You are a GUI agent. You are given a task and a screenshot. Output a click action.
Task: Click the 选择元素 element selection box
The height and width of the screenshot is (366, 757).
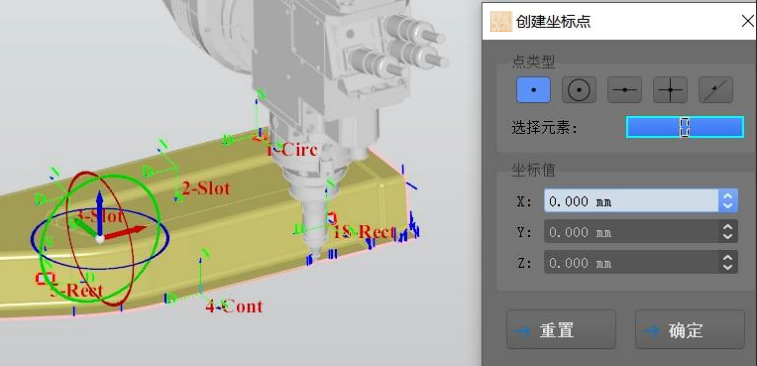[685, 127]
